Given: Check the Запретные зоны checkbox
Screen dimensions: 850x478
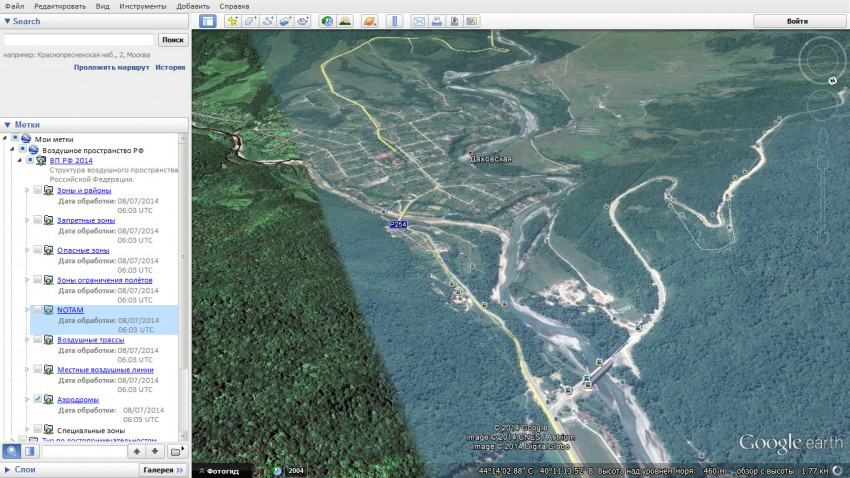Looking at the screenshot, I should 37,220.
